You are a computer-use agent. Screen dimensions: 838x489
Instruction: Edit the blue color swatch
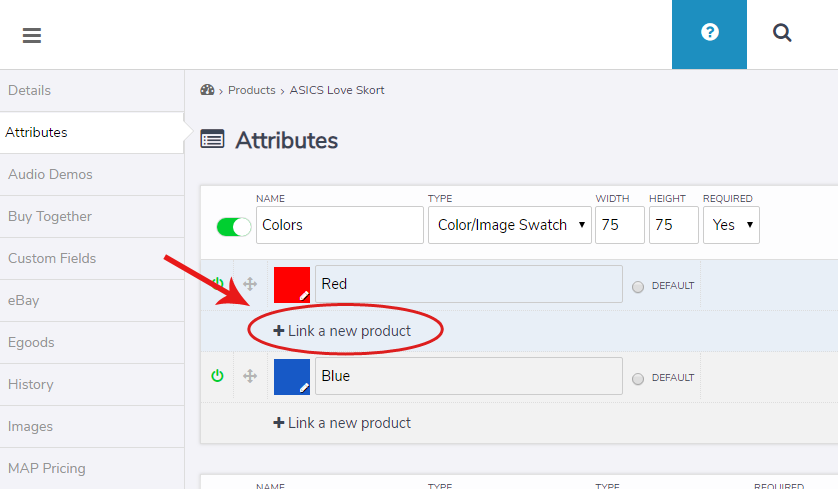292,377
